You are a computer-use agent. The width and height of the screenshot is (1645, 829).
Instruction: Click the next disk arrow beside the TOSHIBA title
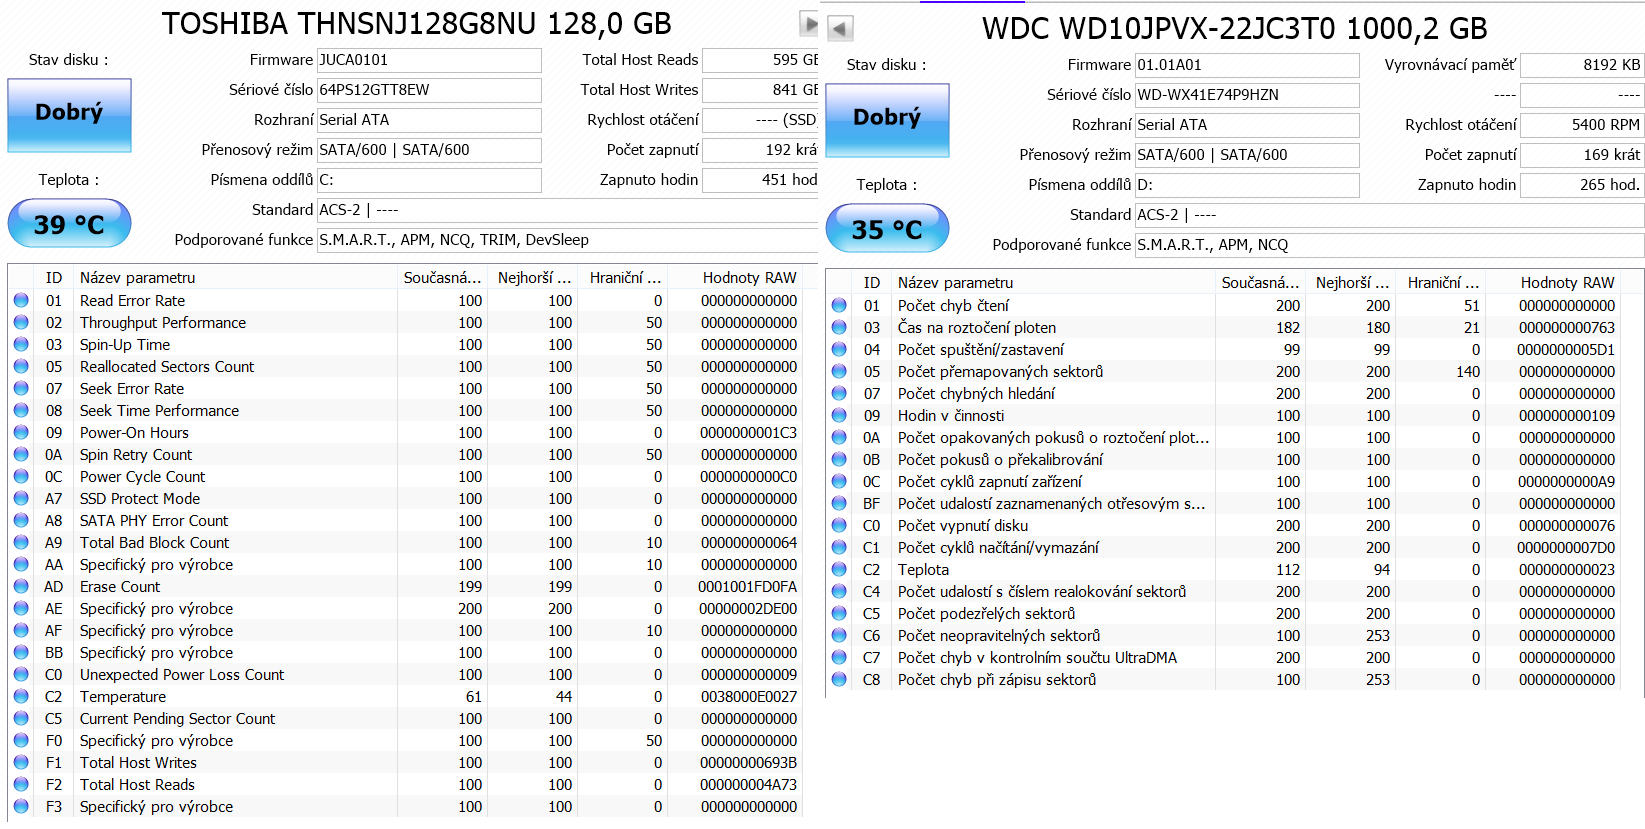pos(809,23)
